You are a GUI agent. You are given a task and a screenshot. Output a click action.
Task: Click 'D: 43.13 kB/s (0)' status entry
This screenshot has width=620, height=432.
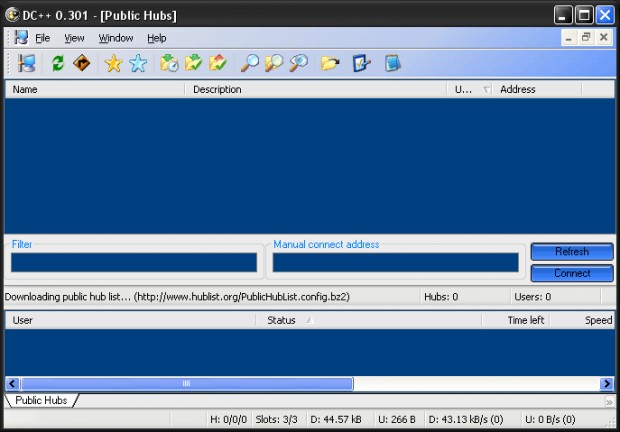tap(466, 419)
